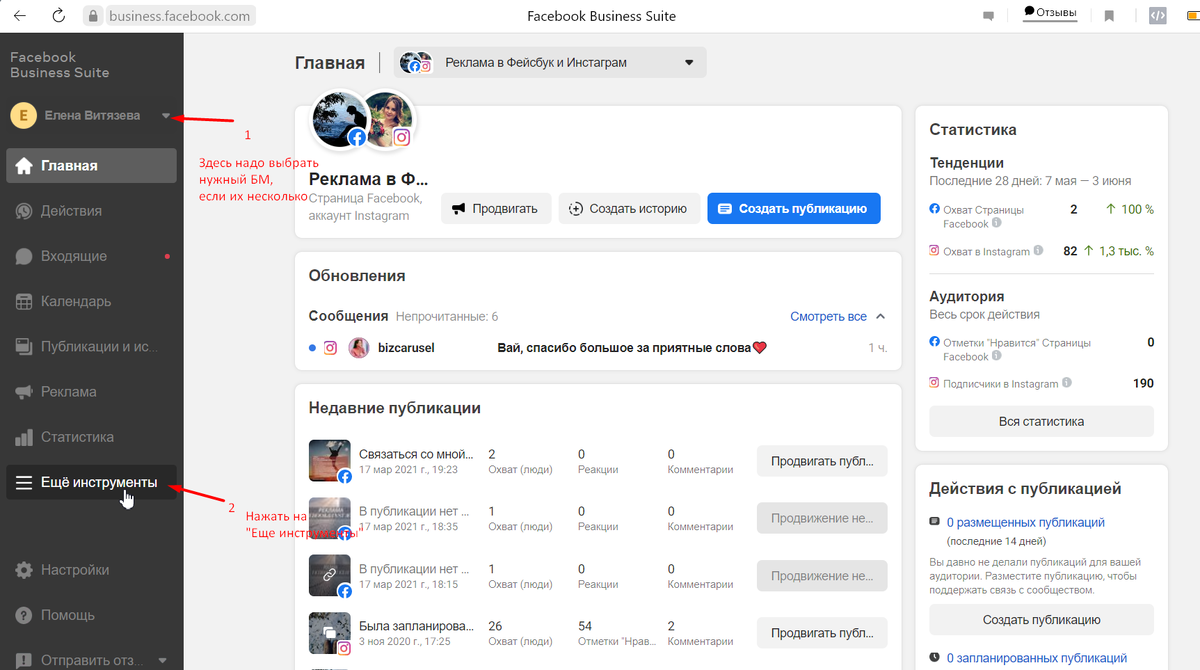Viewport: 1200px width, 670px height.
Task: Click the Статистика bar chart icon in sidebar
Action: pyautogui.click(x=24, y=437)
